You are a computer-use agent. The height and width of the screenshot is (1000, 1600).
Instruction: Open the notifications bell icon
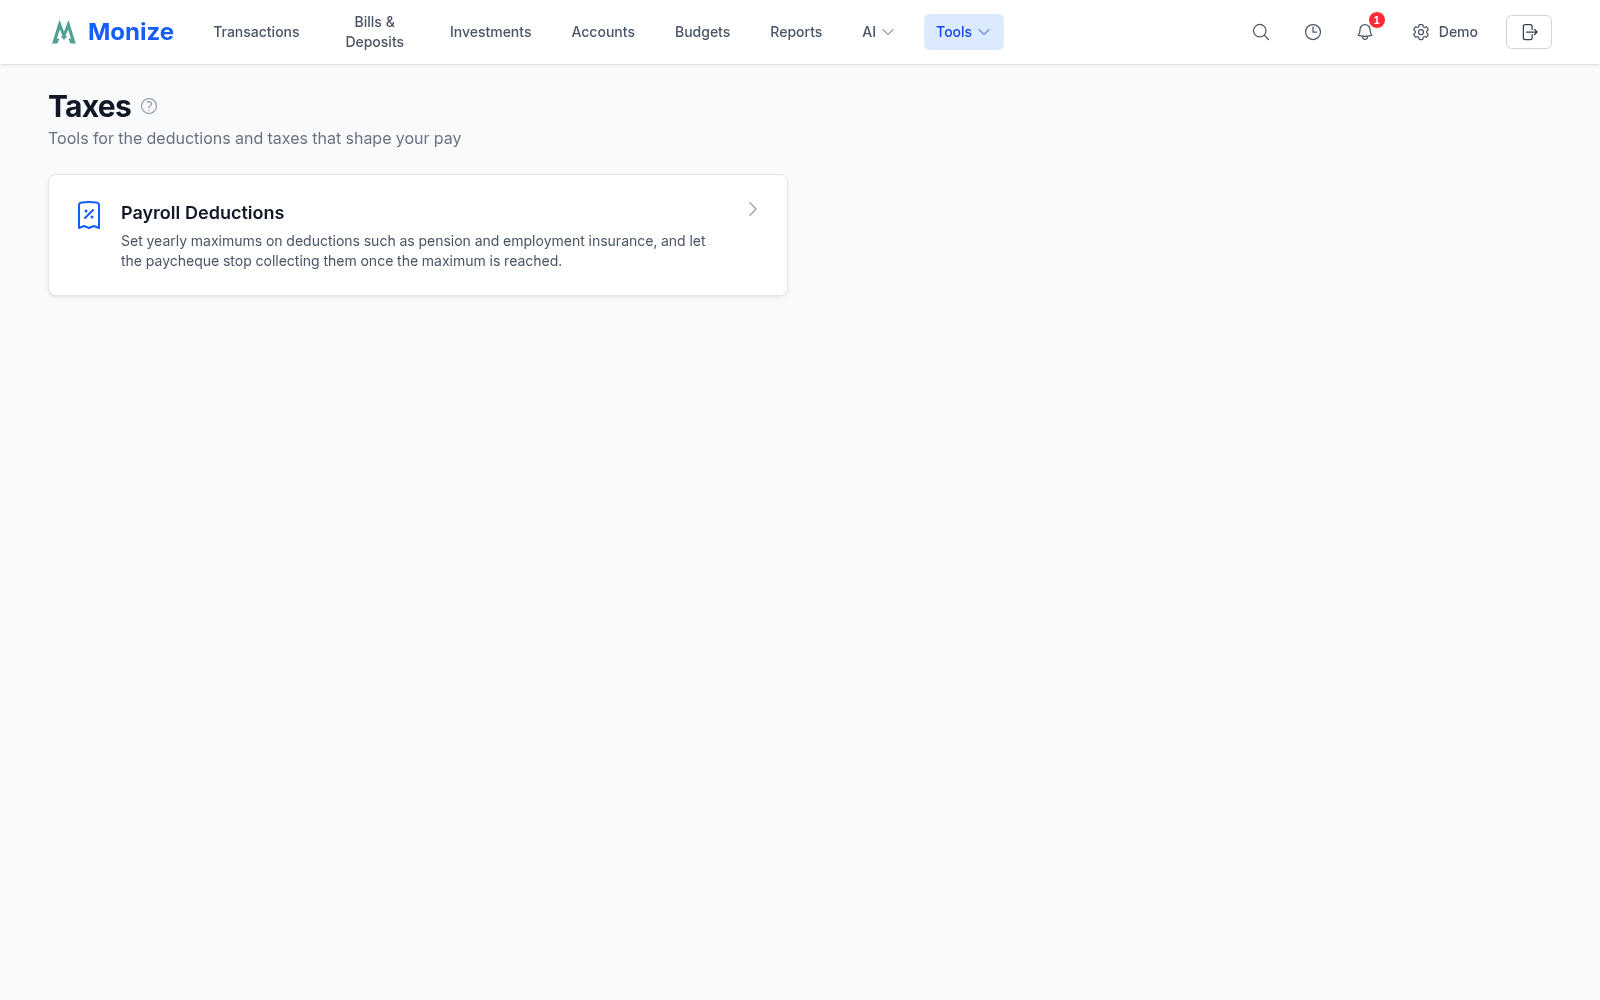coord(1365,32)
